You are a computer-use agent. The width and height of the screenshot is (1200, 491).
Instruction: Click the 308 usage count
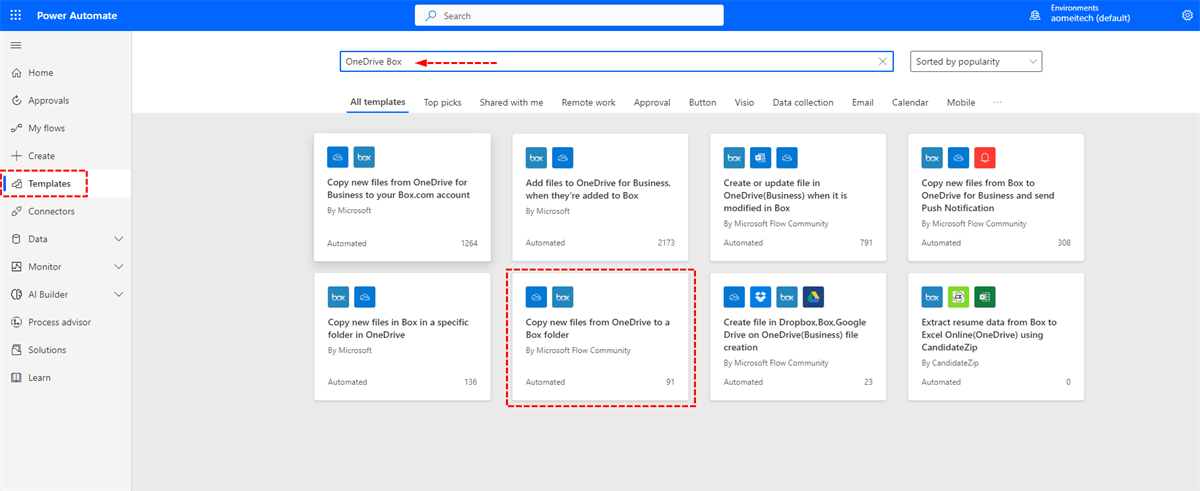click(x=1064, y=243)
